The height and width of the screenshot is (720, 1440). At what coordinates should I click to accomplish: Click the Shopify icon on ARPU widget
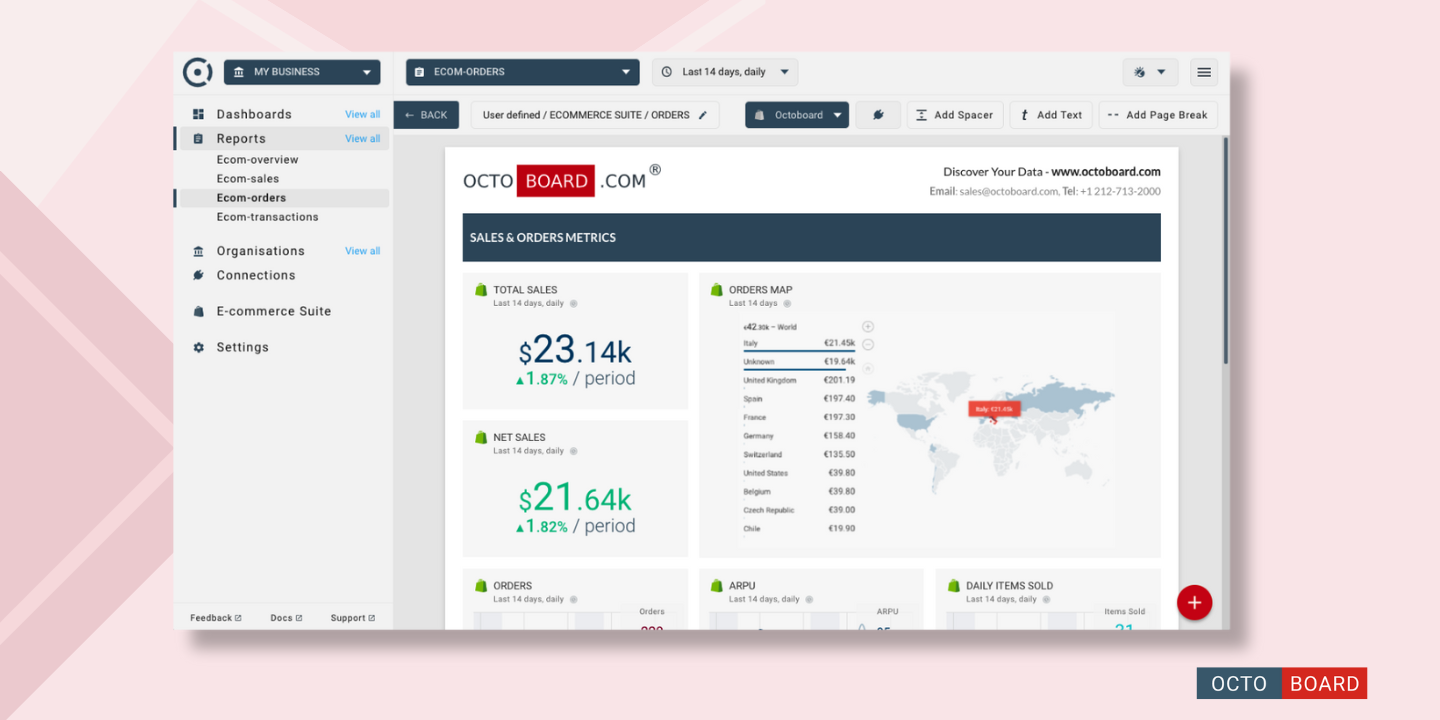[x=716, y=586]
